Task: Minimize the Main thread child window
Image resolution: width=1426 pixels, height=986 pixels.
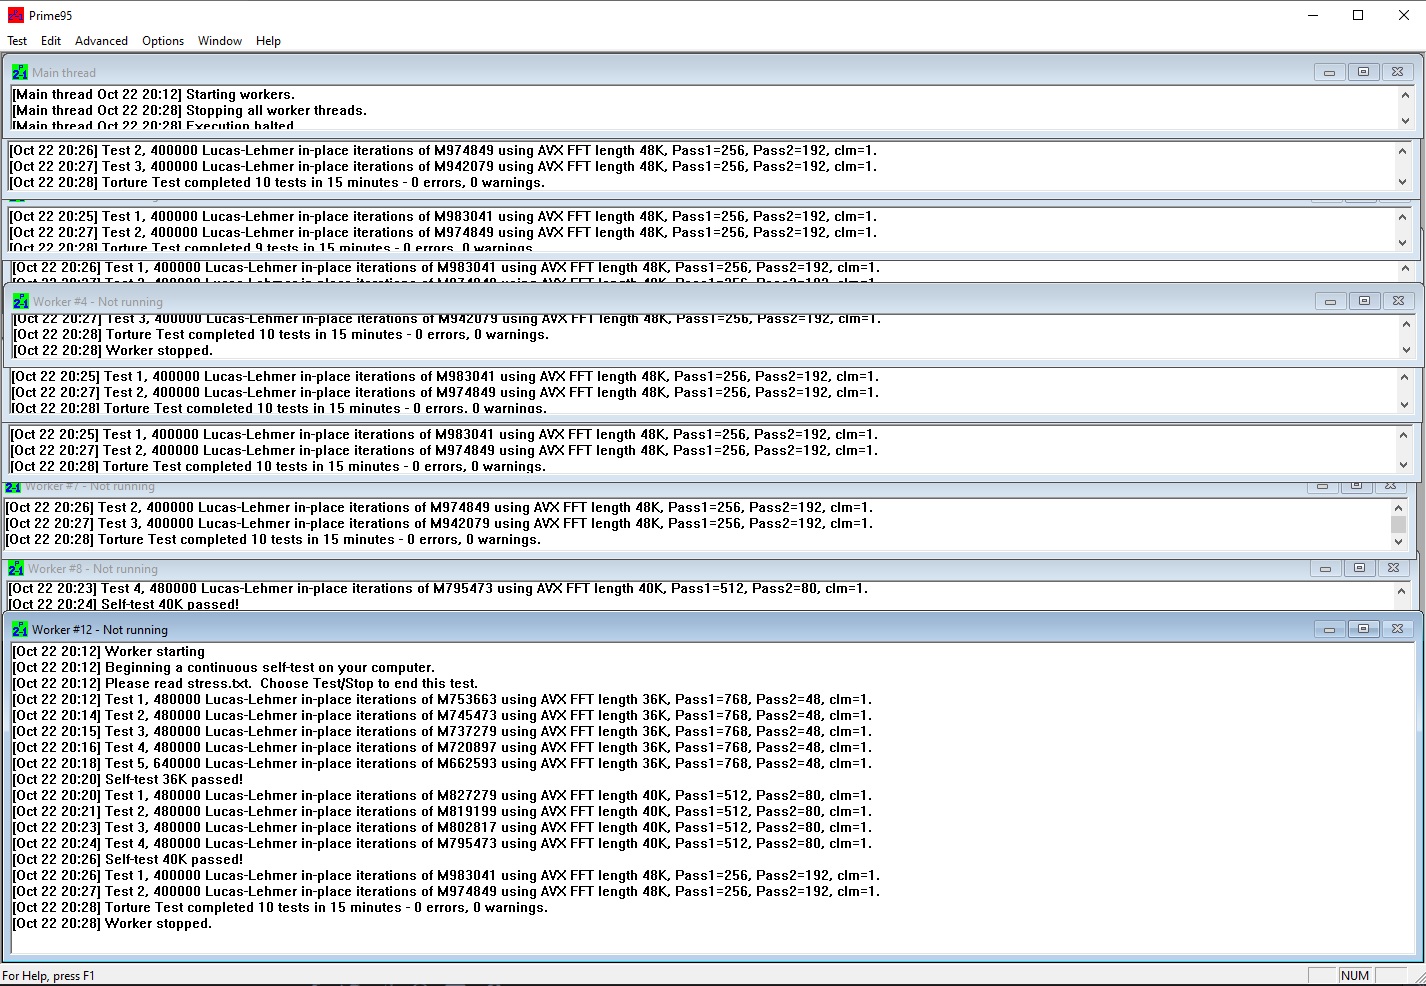Action: pos(1329,72)
